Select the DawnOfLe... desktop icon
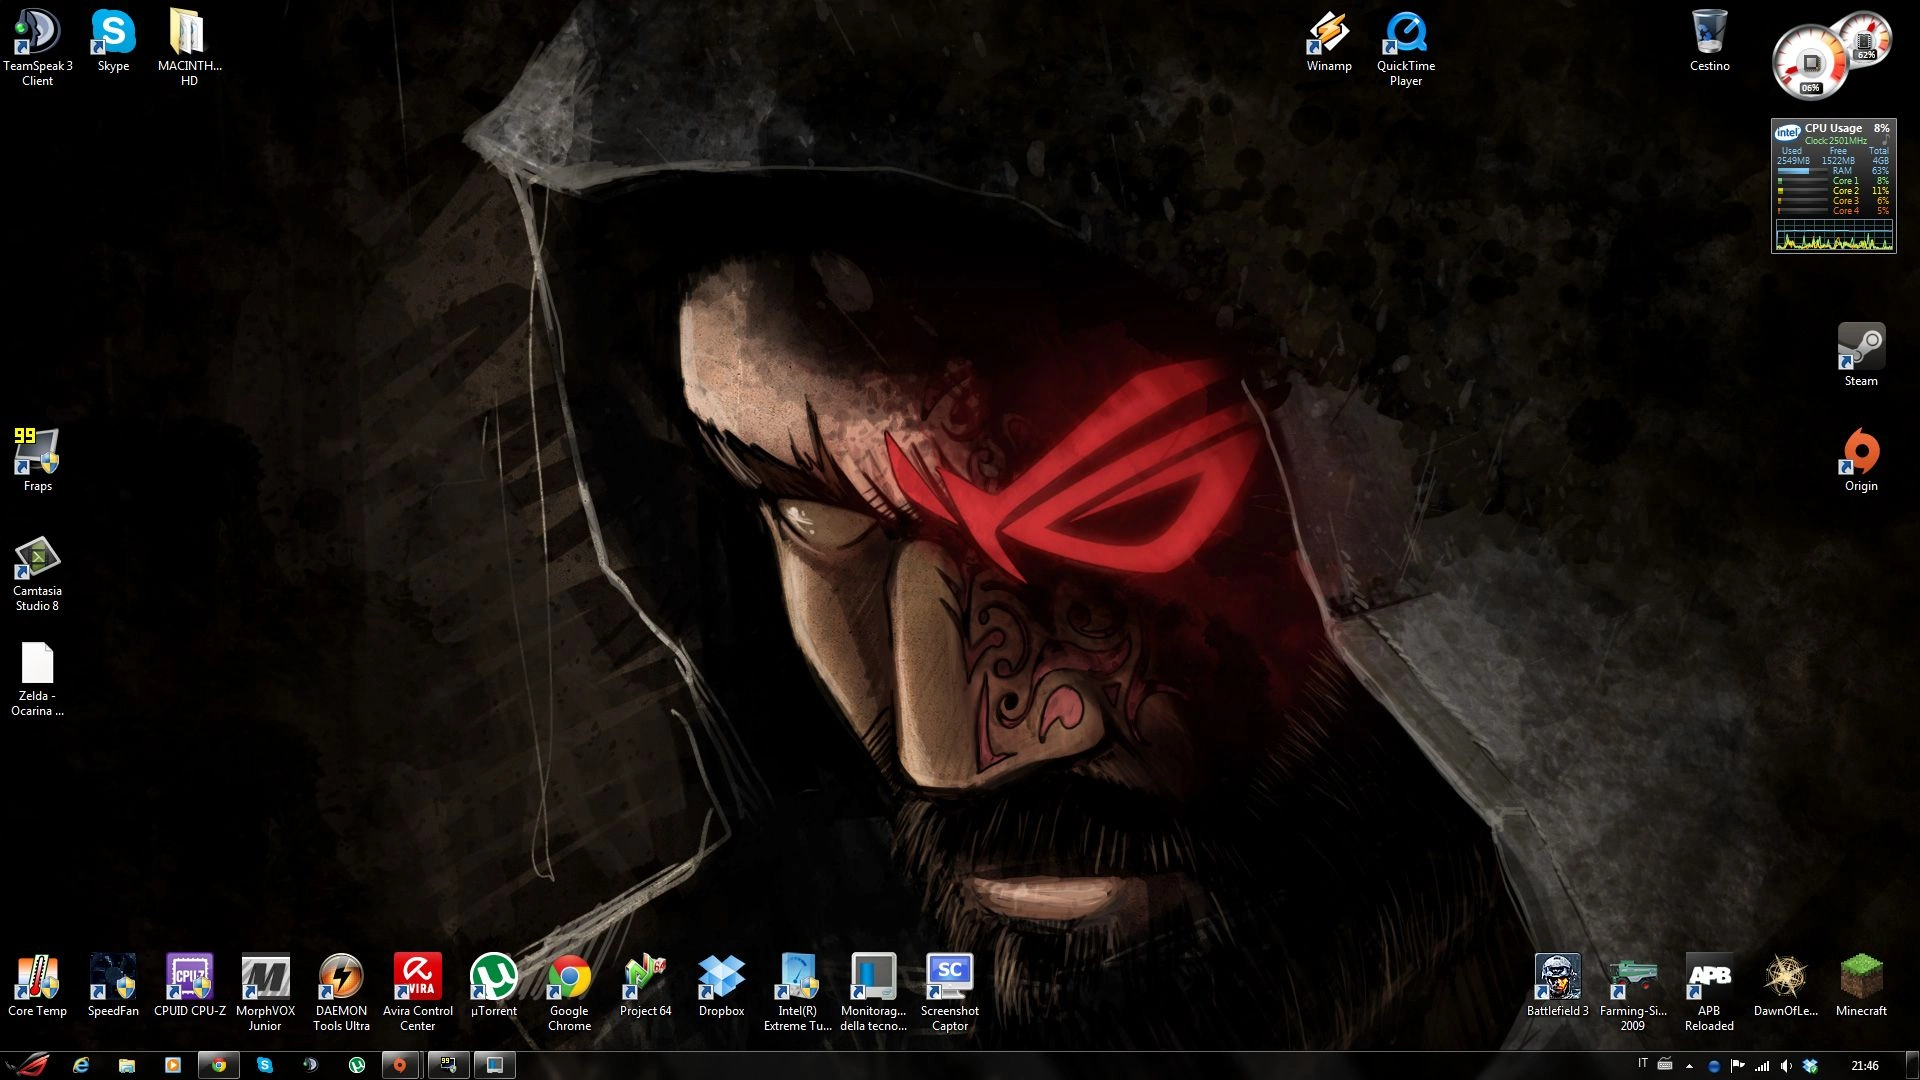The image size is (1920, 1080). (x=1785, y=985)
